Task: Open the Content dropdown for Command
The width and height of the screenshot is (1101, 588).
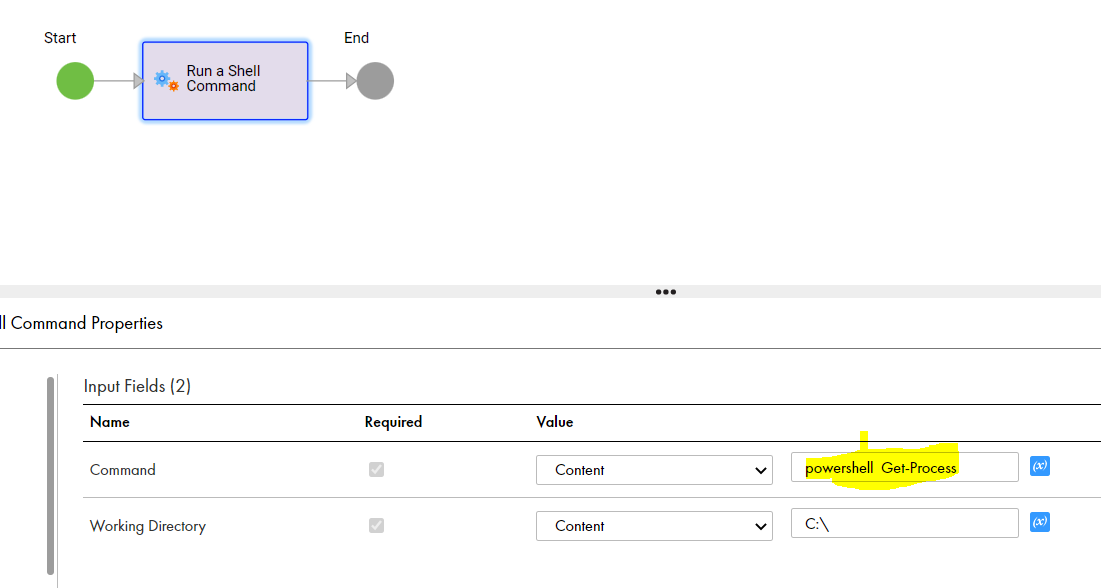Action: tap(654, 470)
